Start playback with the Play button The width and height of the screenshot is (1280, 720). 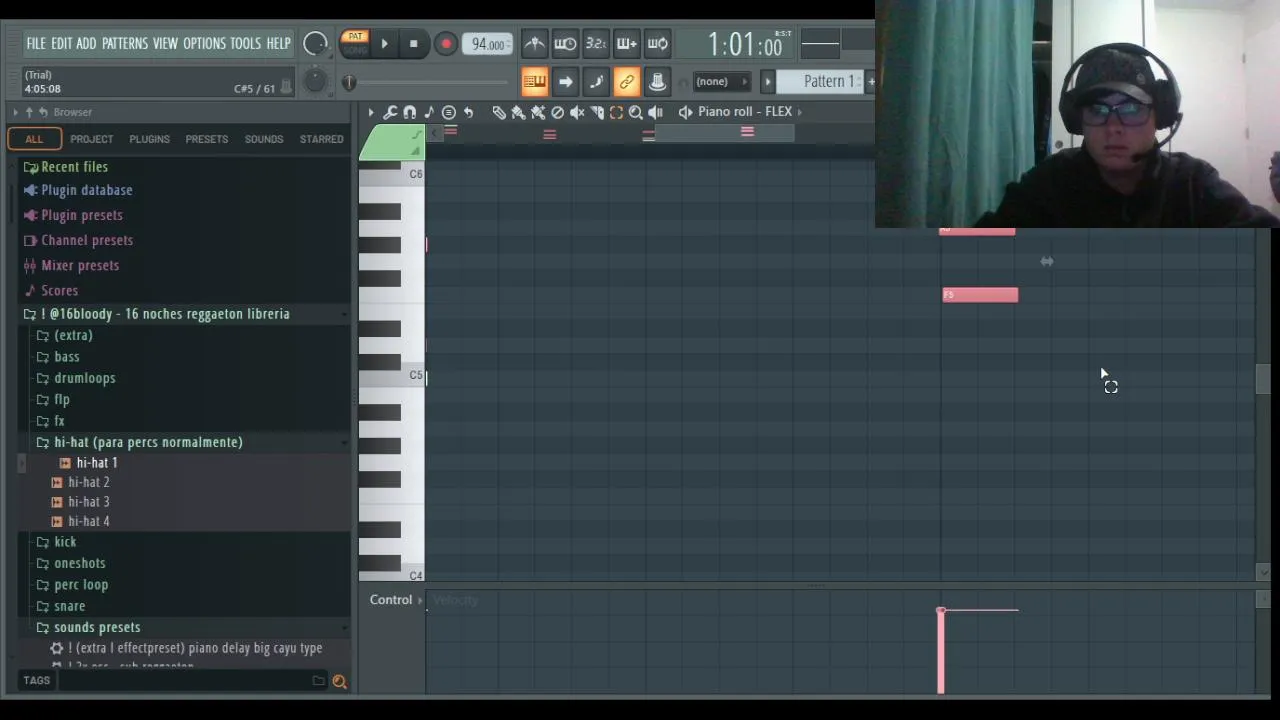(384, 44)
